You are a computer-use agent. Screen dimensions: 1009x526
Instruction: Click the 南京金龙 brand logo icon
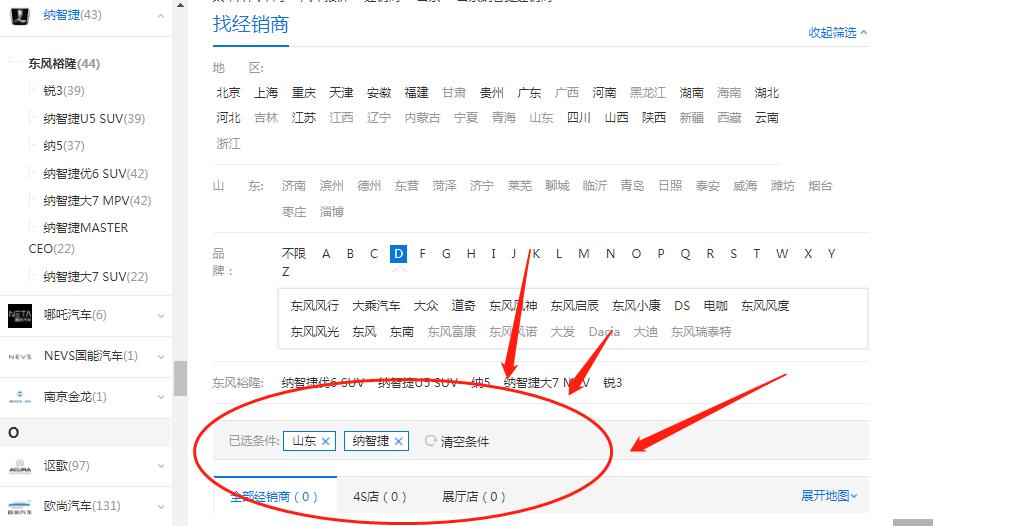[20, 397]
